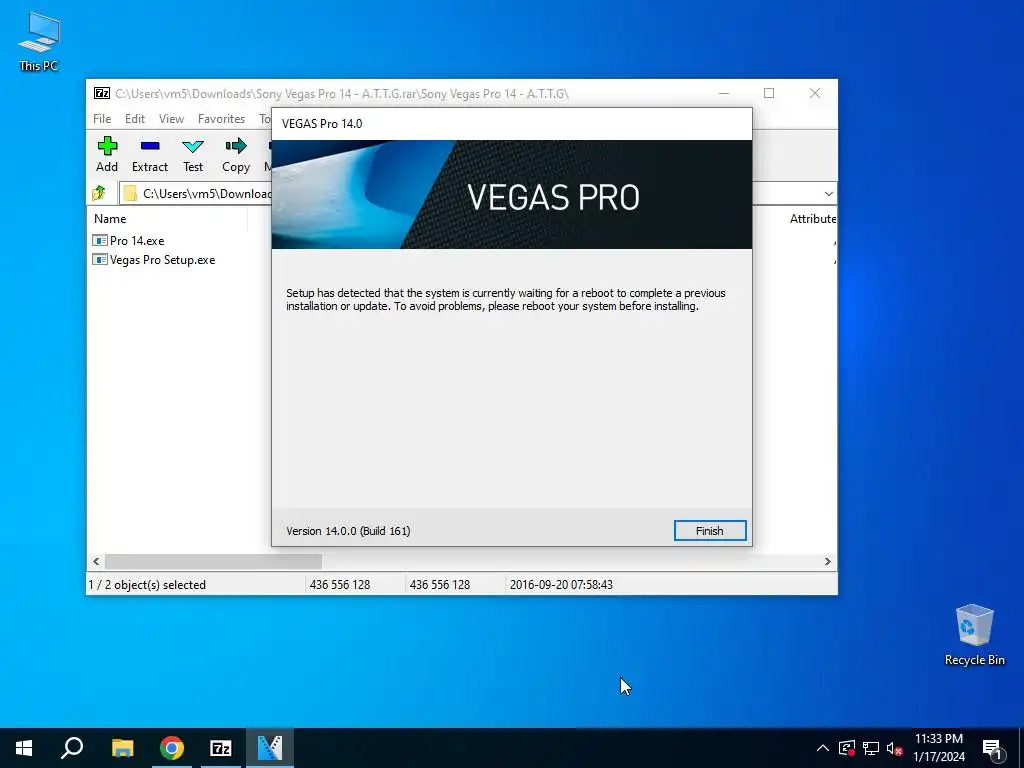
Task: Click the status bar date 2016-09-20 07:58:43
Action: click(561, 585)
